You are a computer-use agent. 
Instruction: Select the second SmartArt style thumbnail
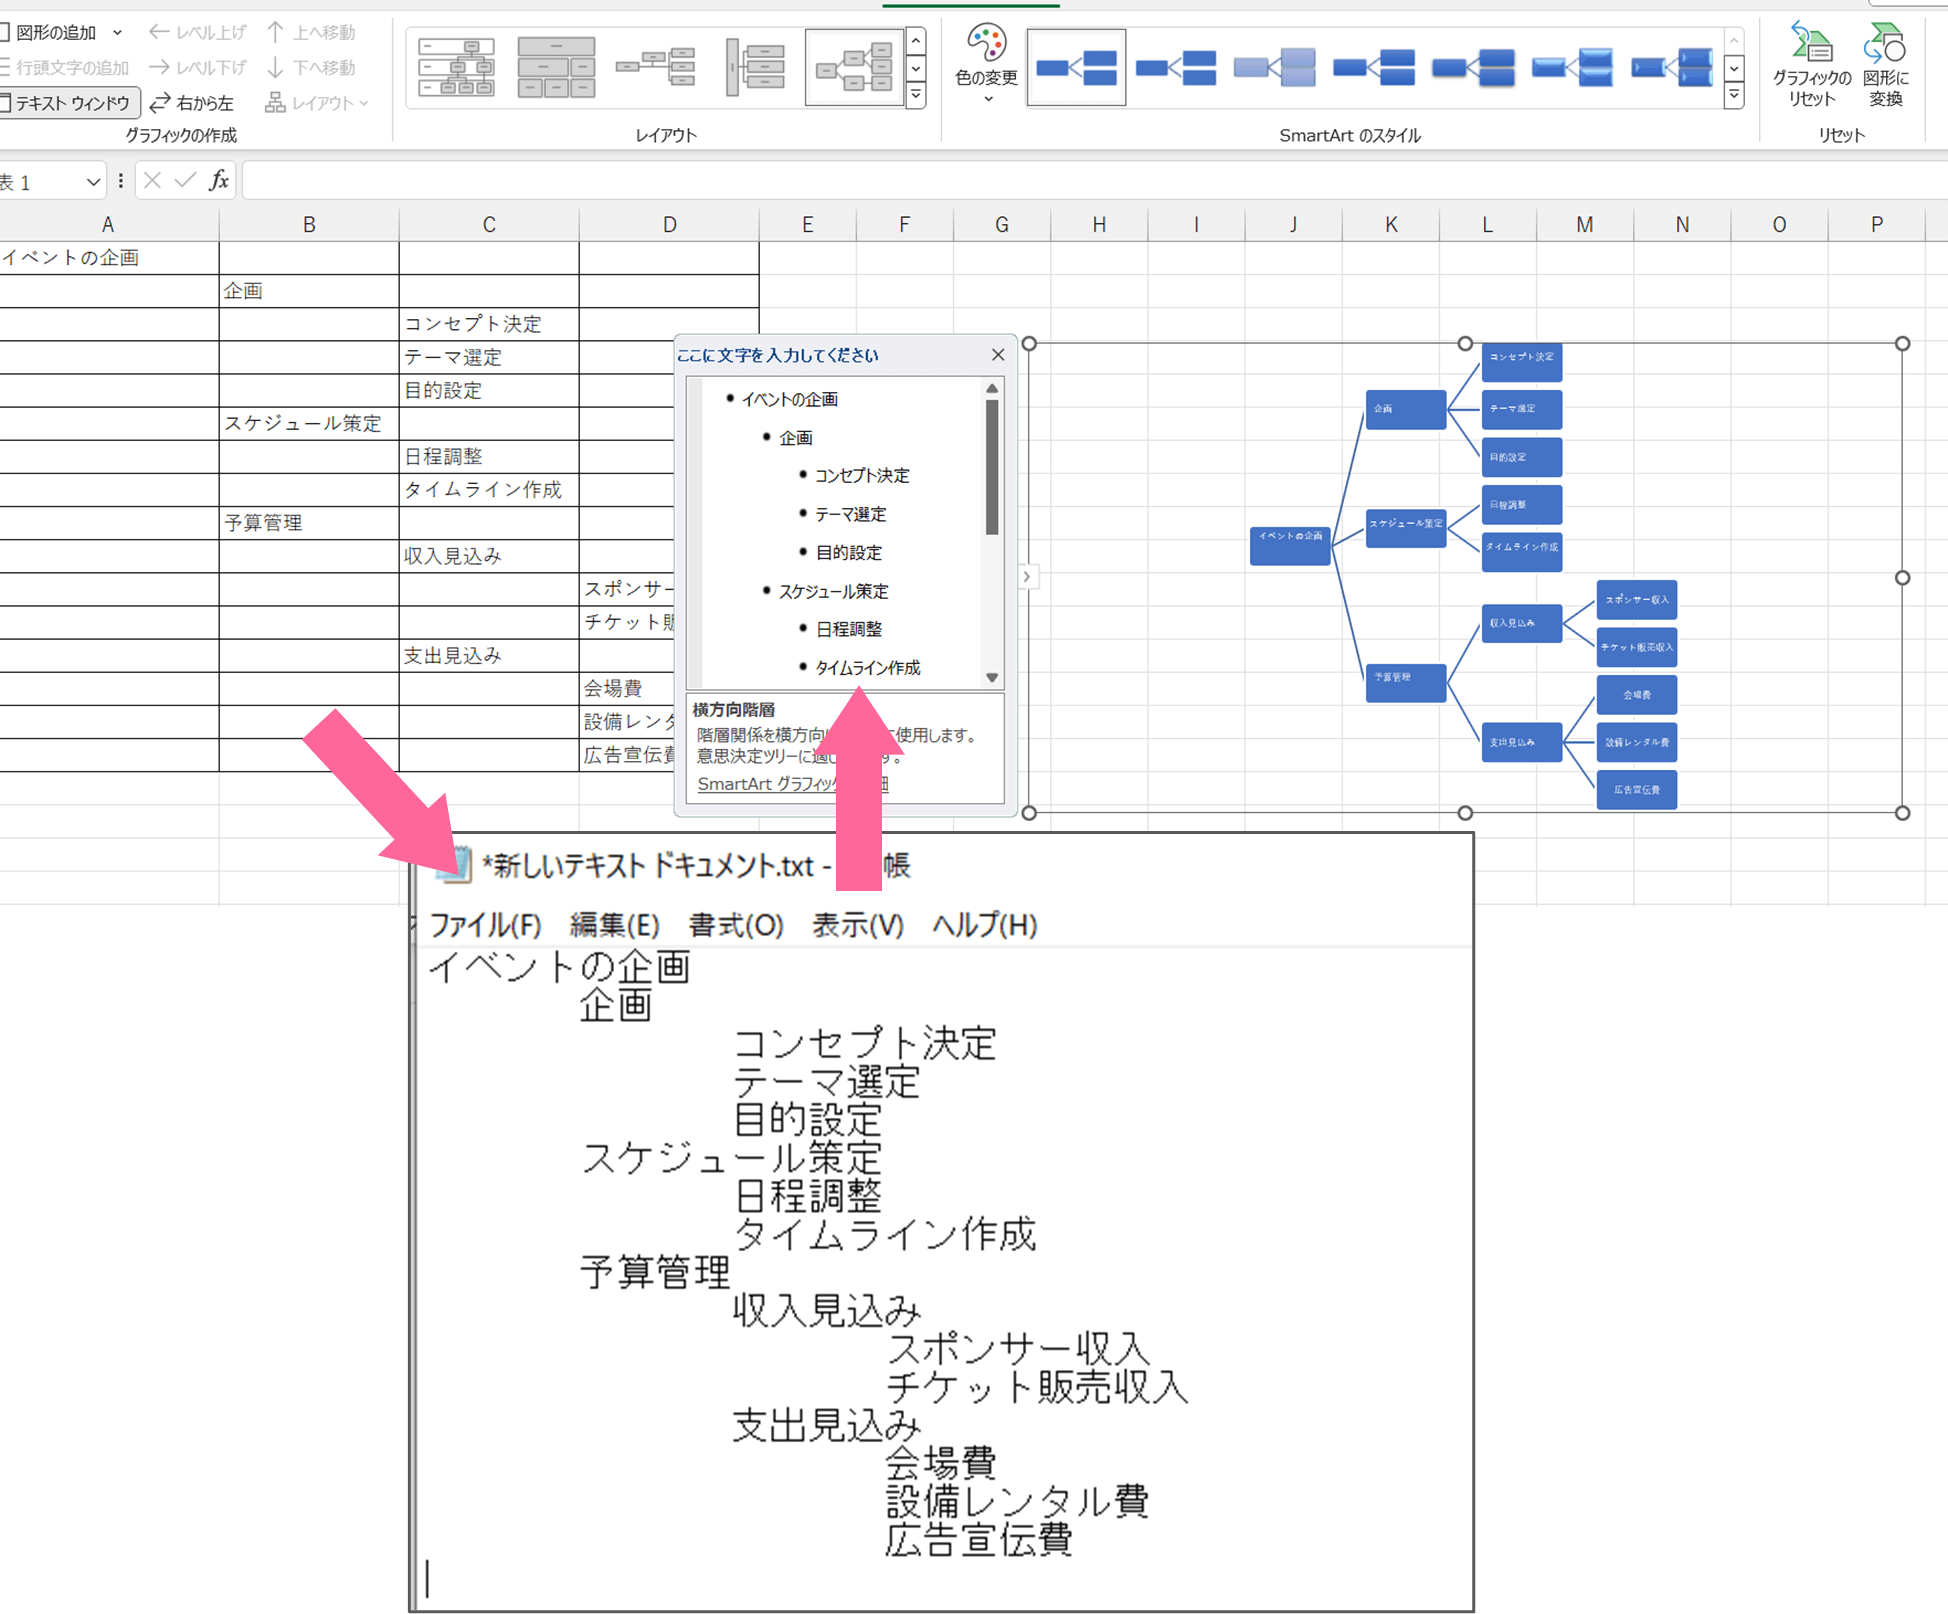tap(1176, 67)
